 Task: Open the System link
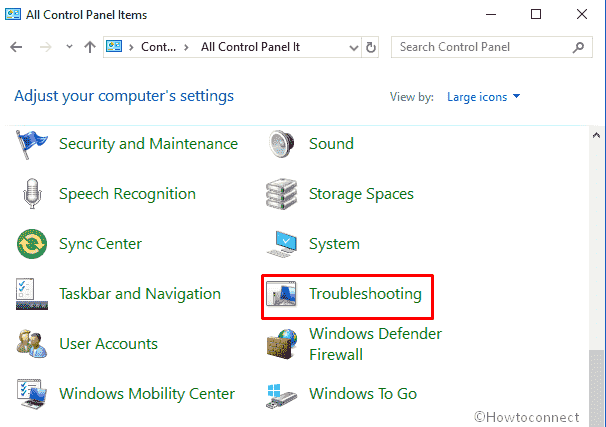coord(334,244)
